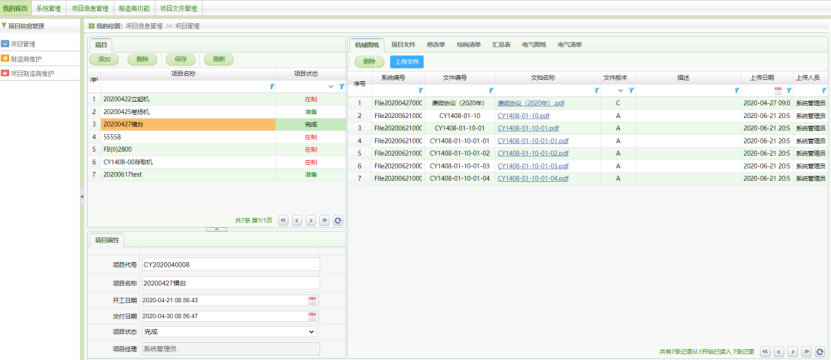This screenshot has height=360, width=831.
Task: Open calendar picker in 上传日期 filter
Action: 778,91
